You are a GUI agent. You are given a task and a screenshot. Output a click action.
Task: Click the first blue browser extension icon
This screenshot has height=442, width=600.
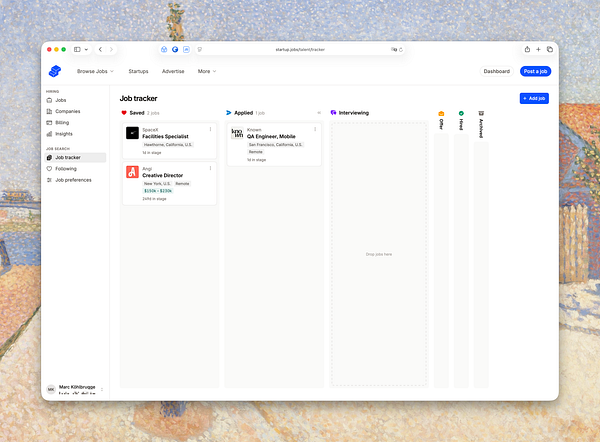[x=164, y=49]
